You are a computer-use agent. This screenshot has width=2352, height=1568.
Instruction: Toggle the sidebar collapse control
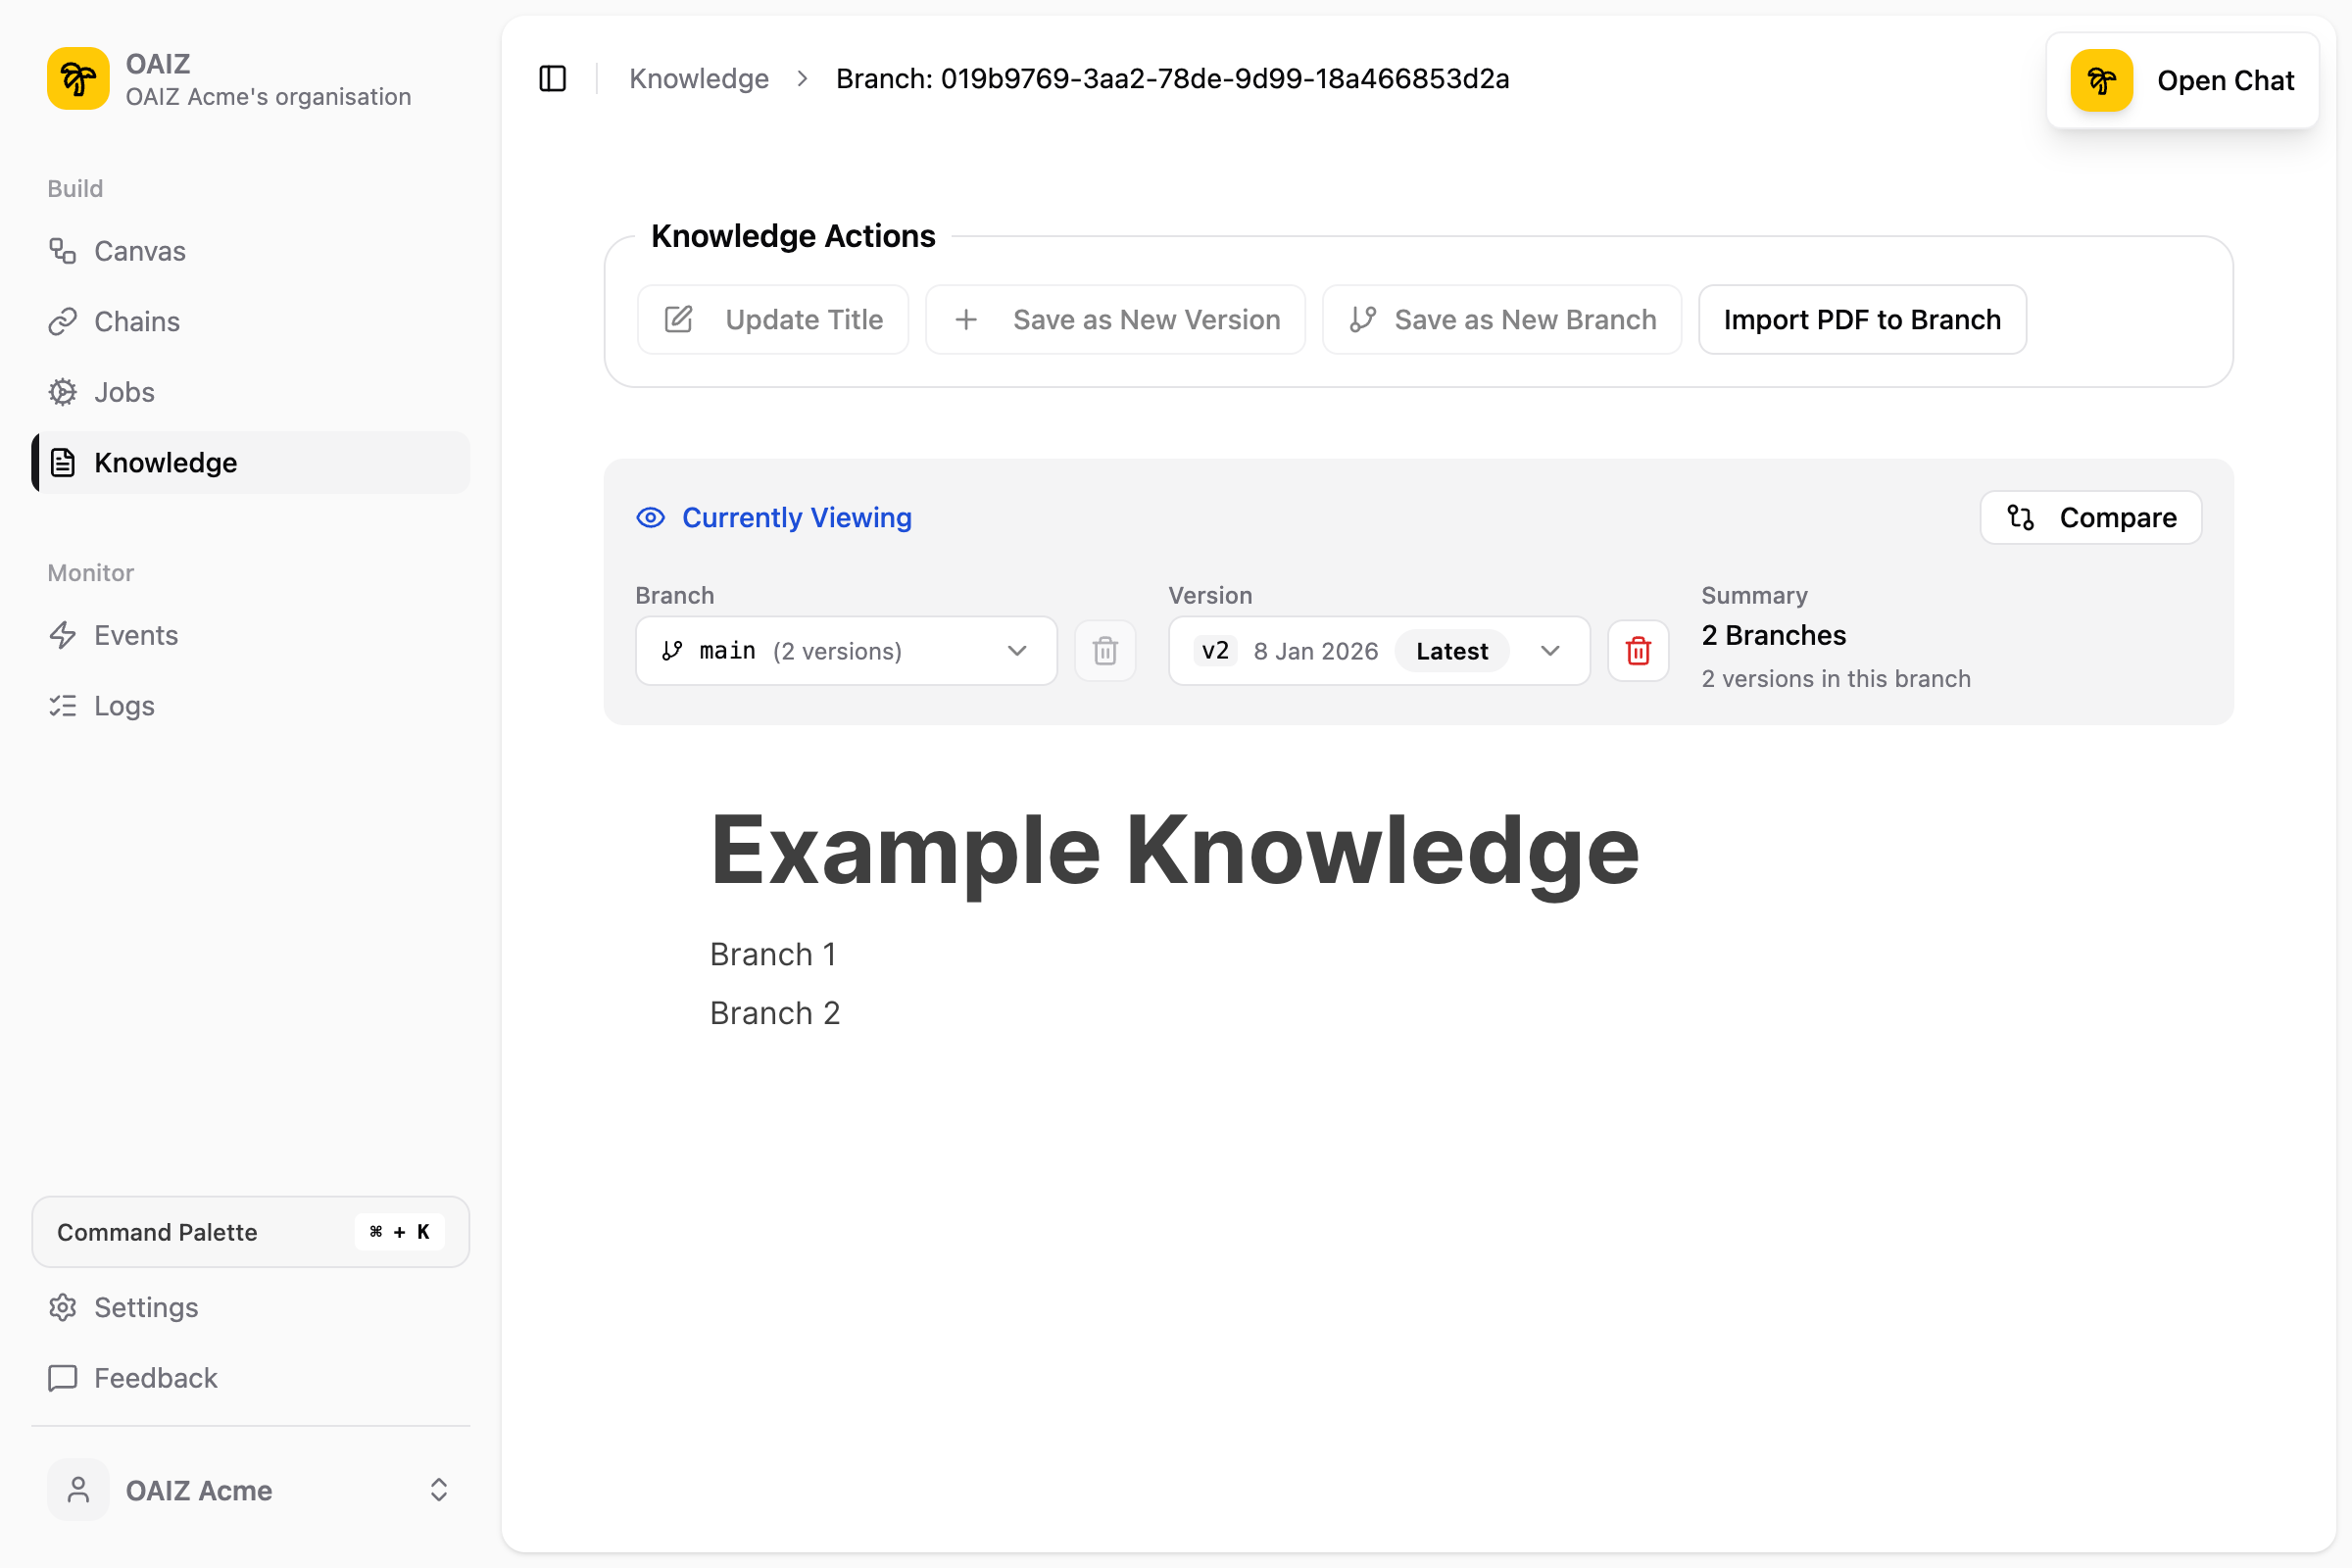tap(551, 78)
